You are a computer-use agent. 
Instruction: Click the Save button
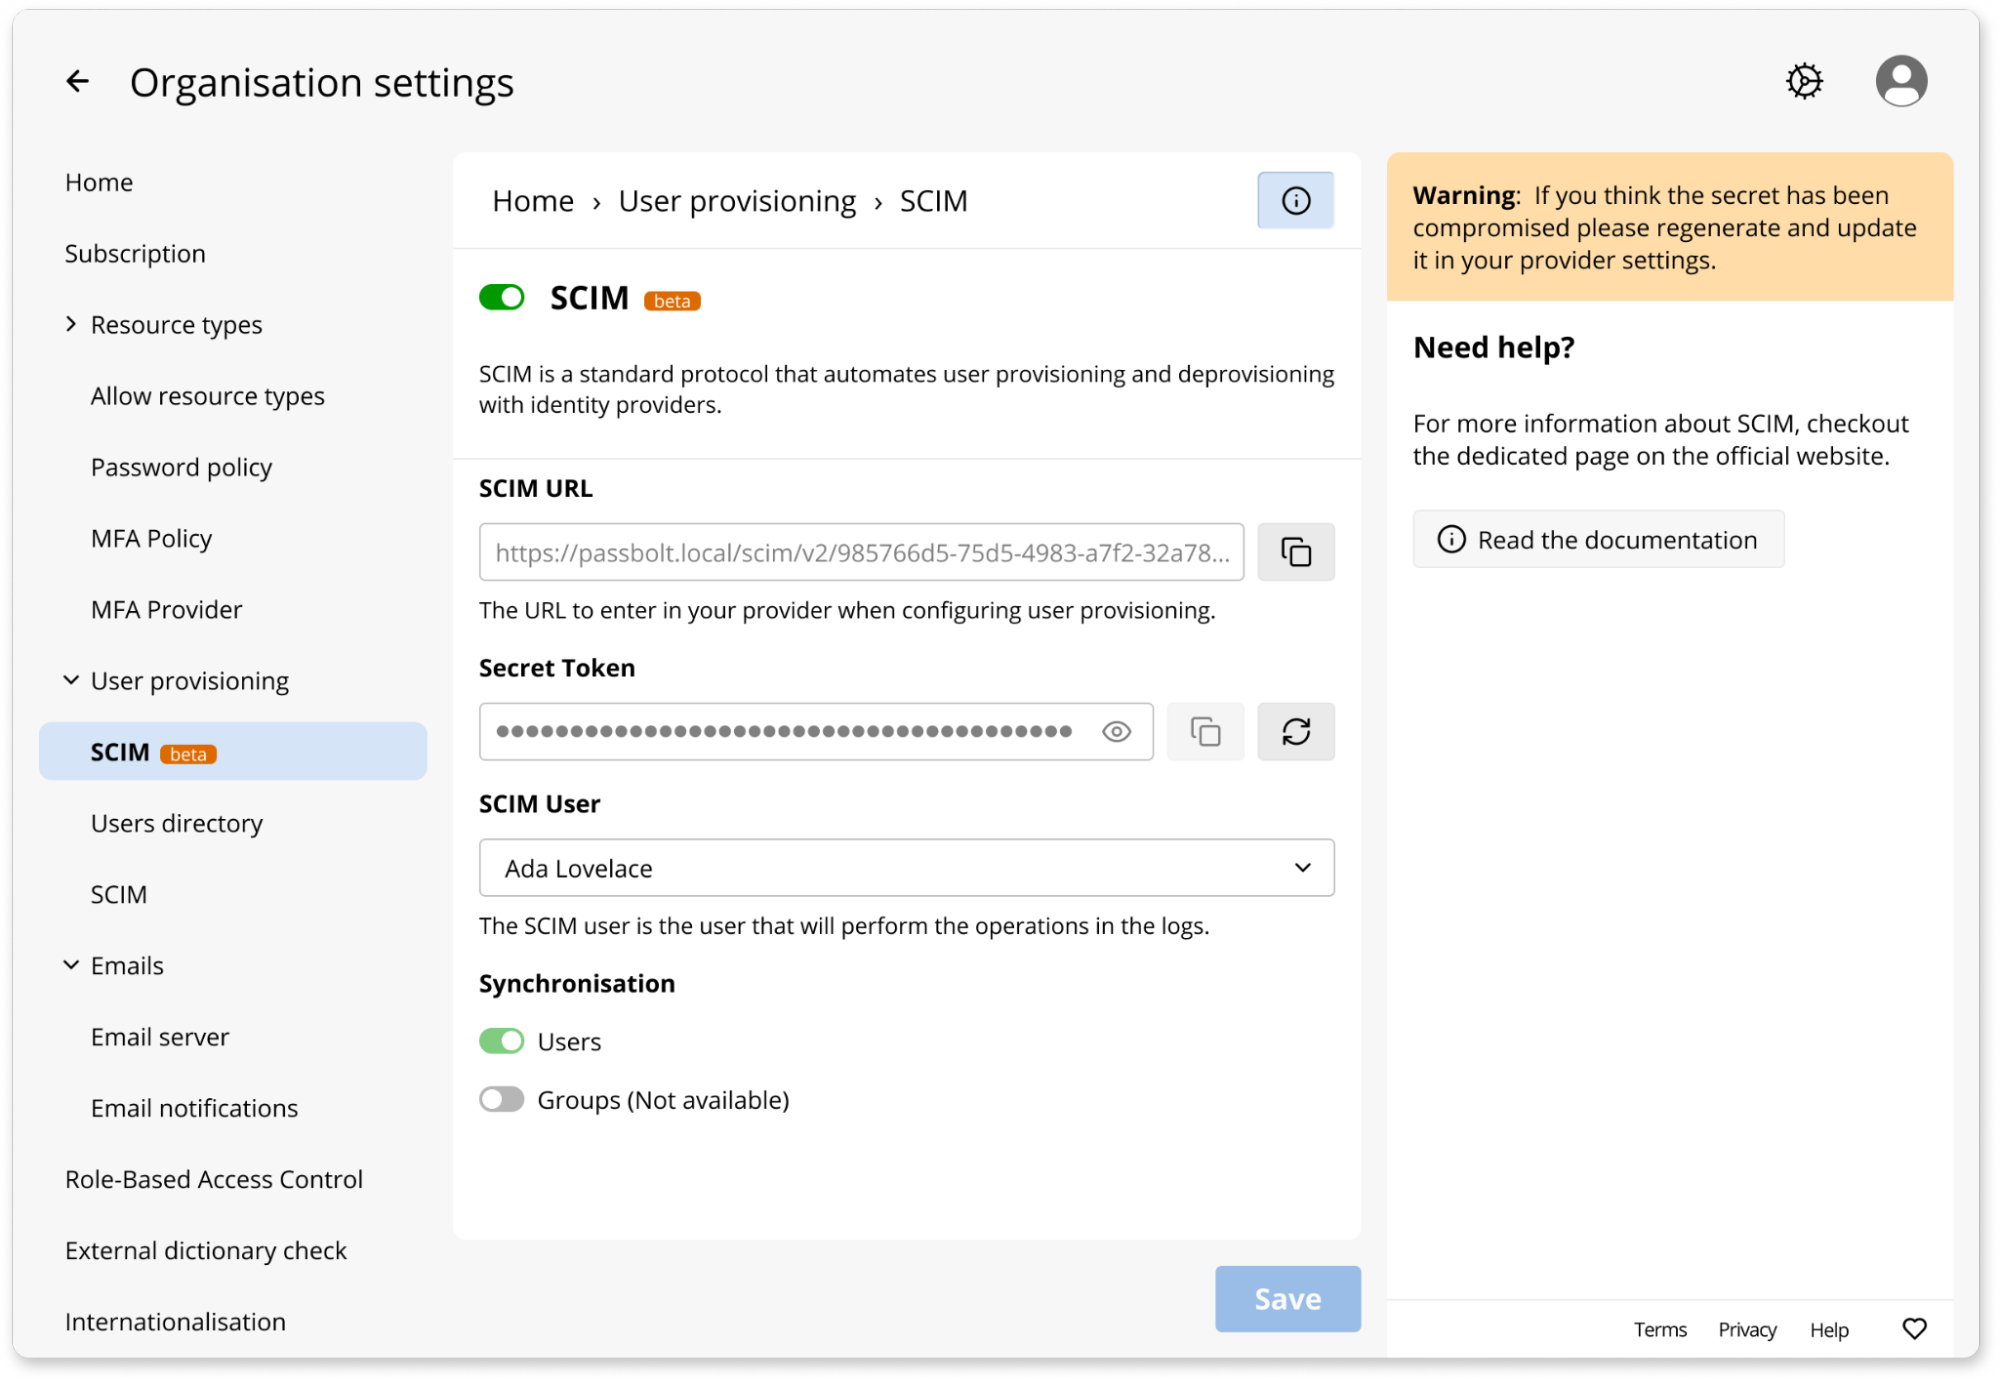[x=1287, y=1299]
